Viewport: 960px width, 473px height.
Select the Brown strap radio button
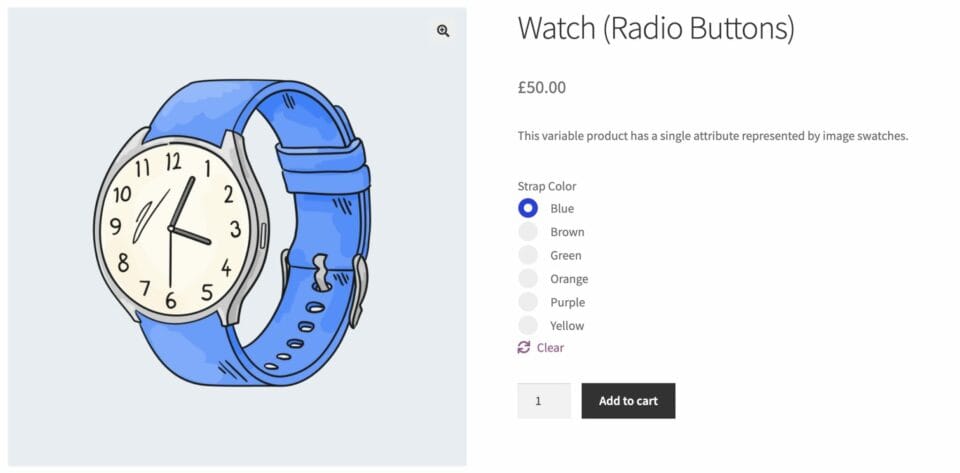click(528, 232)
